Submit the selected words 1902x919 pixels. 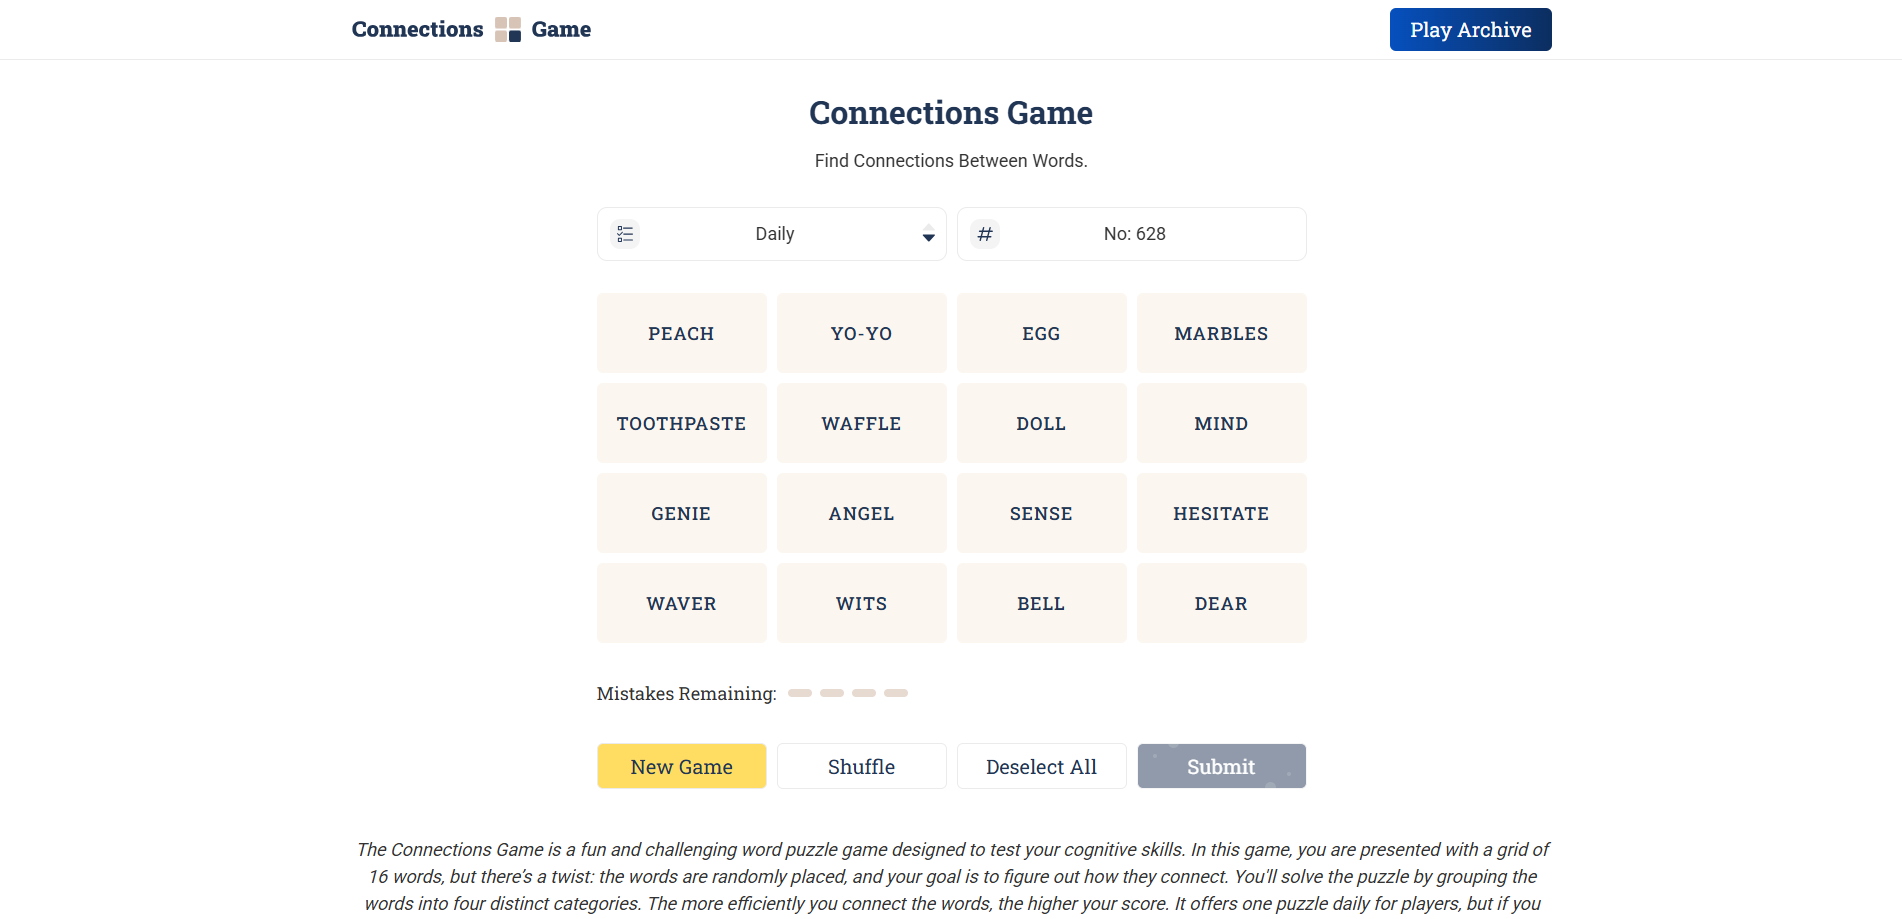pos(1221,767)
